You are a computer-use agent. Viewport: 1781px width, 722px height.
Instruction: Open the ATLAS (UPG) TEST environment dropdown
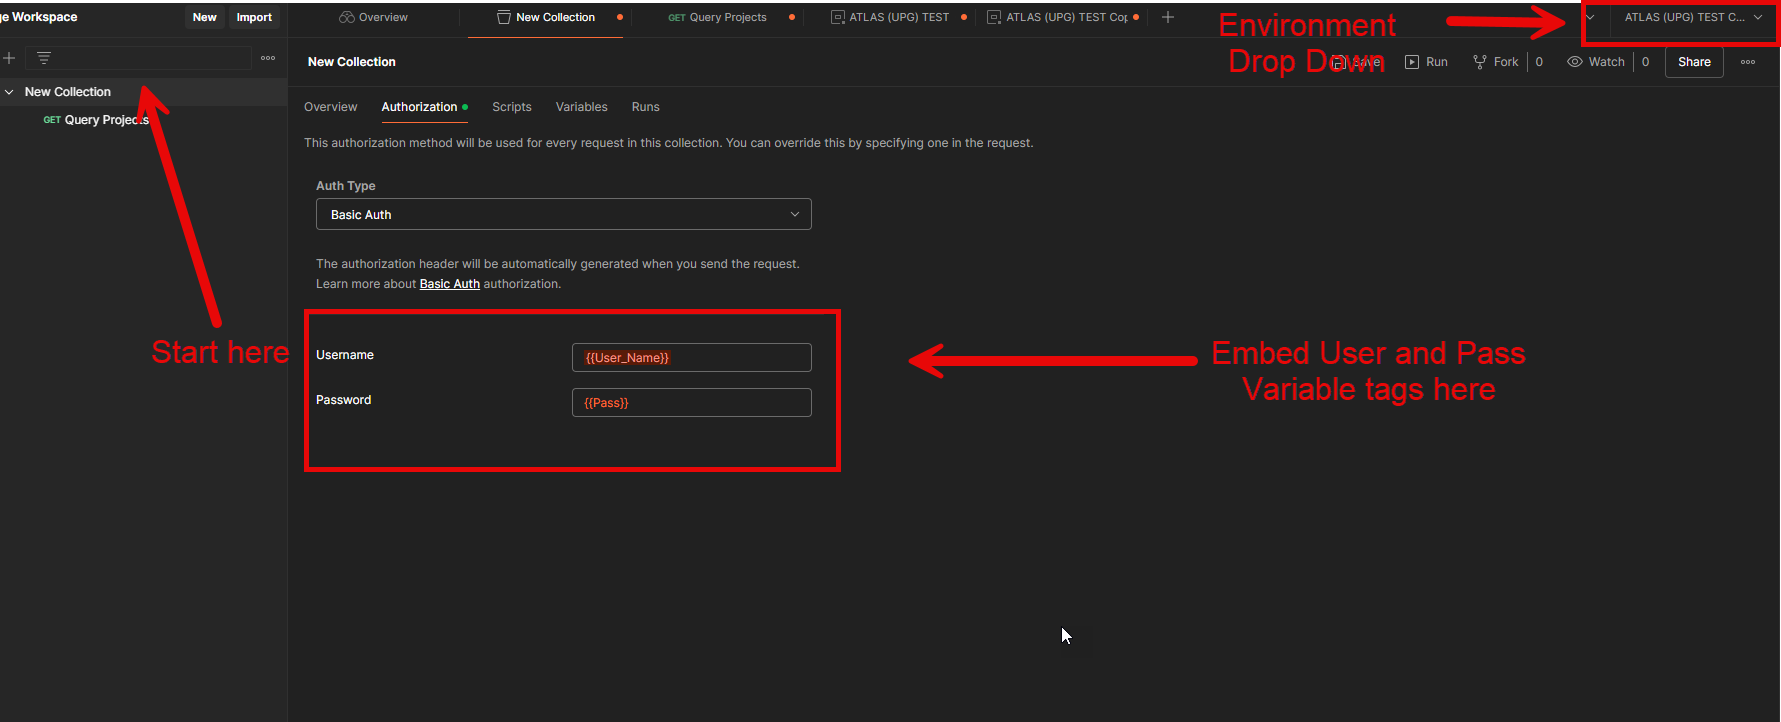point(1693,17)
